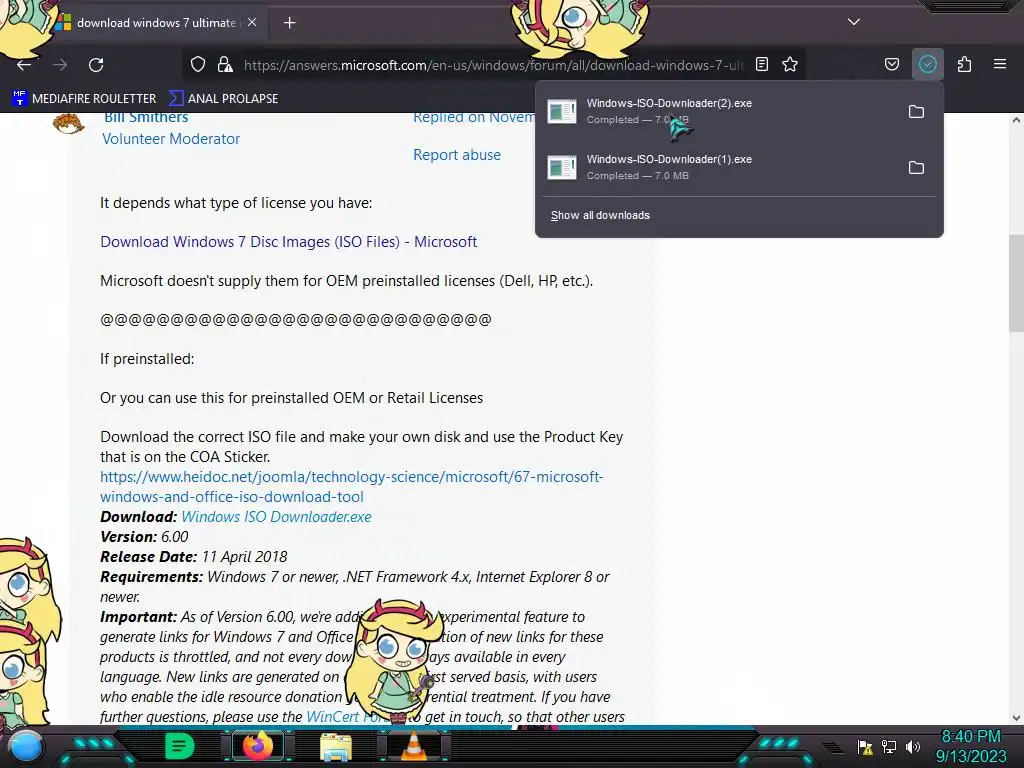1024x768 pixels.
Task: Open File Explorer from the taskbar
Action: (336, 746)
